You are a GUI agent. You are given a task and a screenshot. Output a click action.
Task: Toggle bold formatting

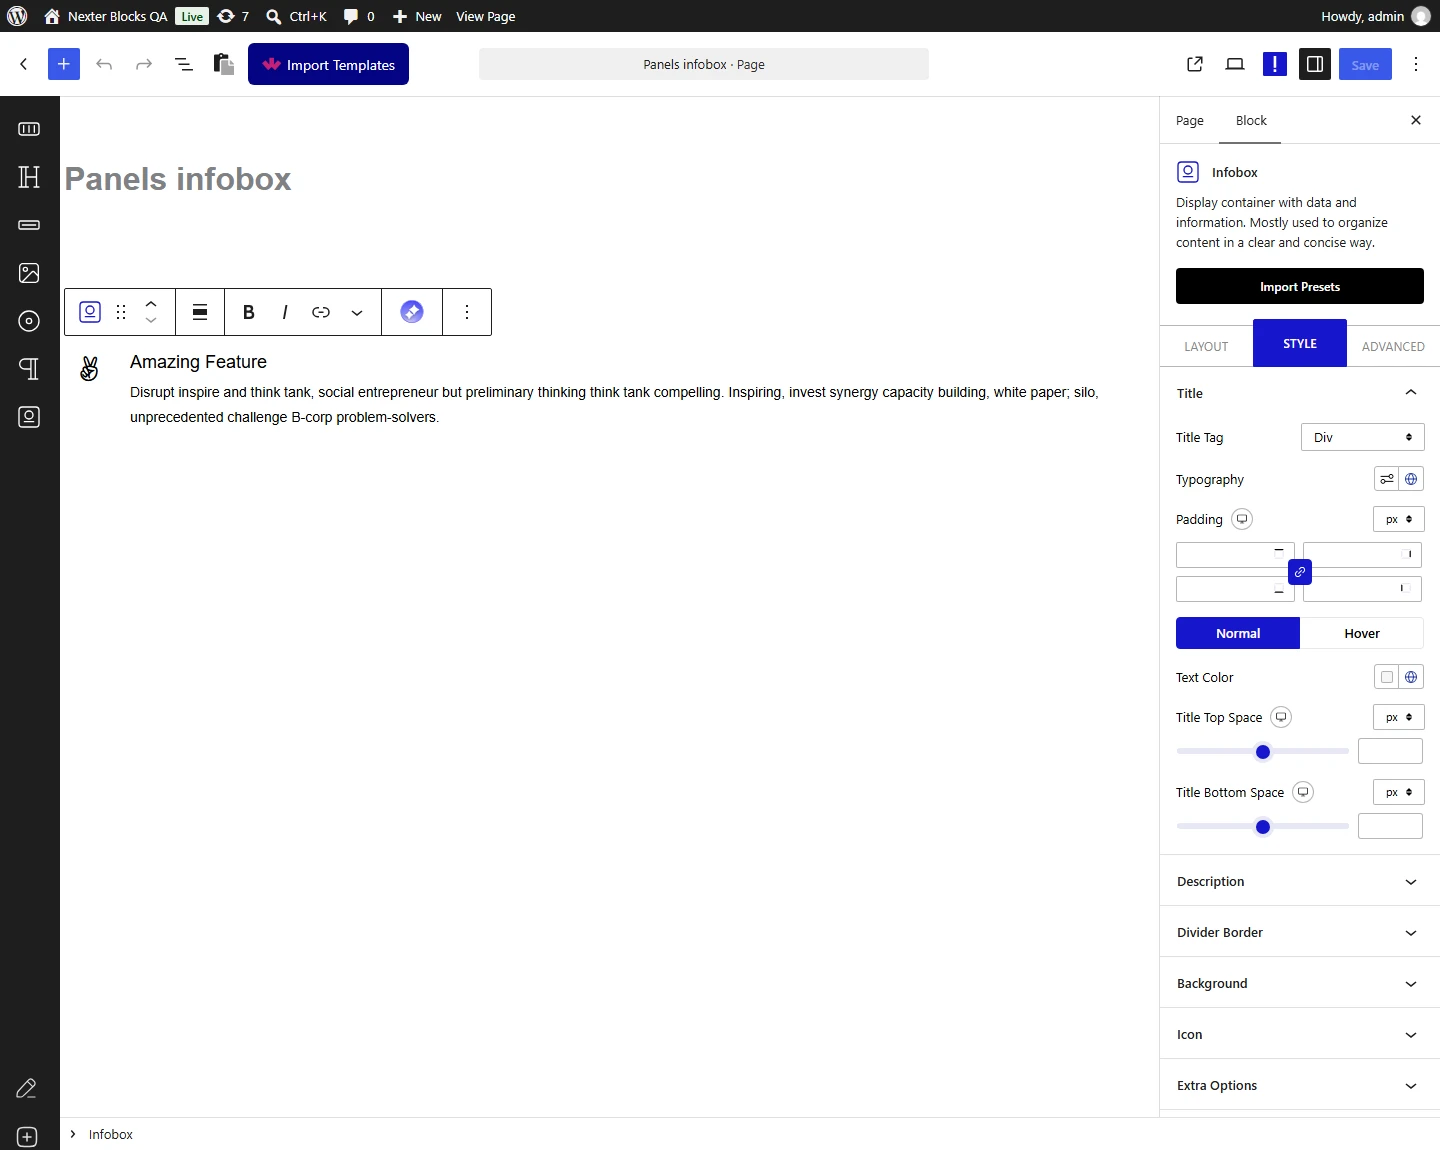249,312
